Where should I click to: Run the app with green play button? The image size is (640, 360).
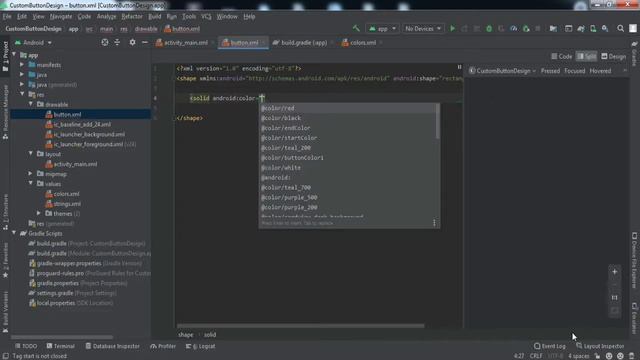click(452, 29)
